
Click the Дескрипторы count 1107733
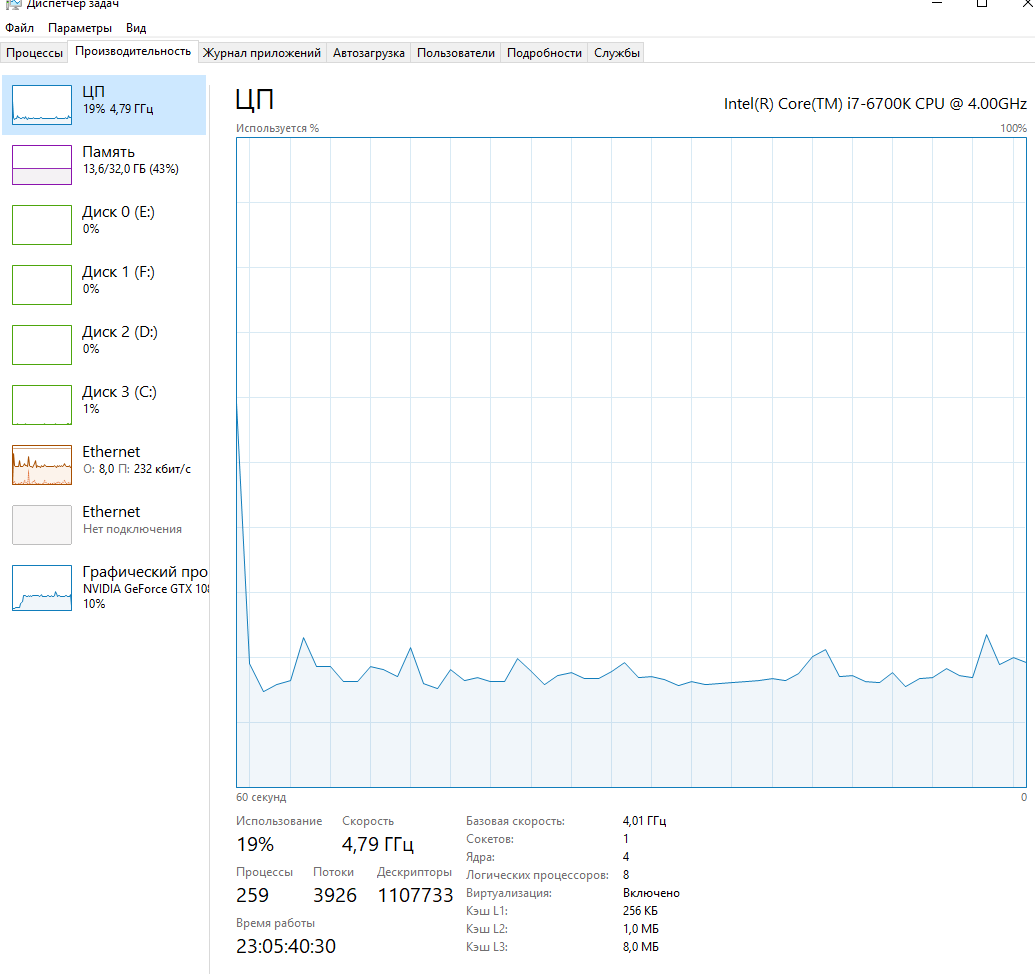(415, 895)
